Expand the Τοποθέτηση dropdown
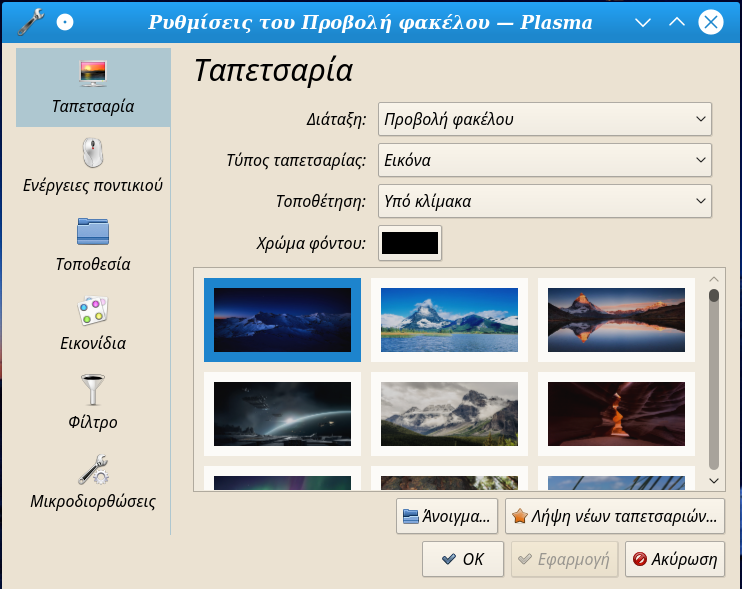The height and width of the screenshot is (589, 742). pos(545,201)
